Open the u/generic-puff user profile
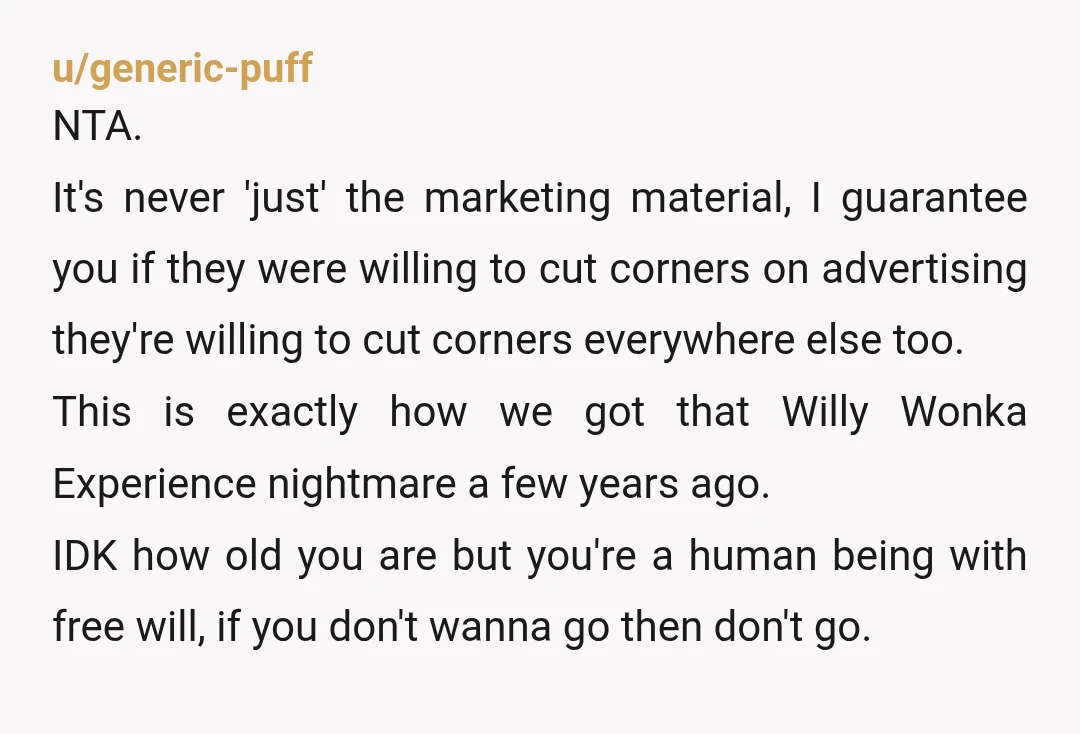 183,69
